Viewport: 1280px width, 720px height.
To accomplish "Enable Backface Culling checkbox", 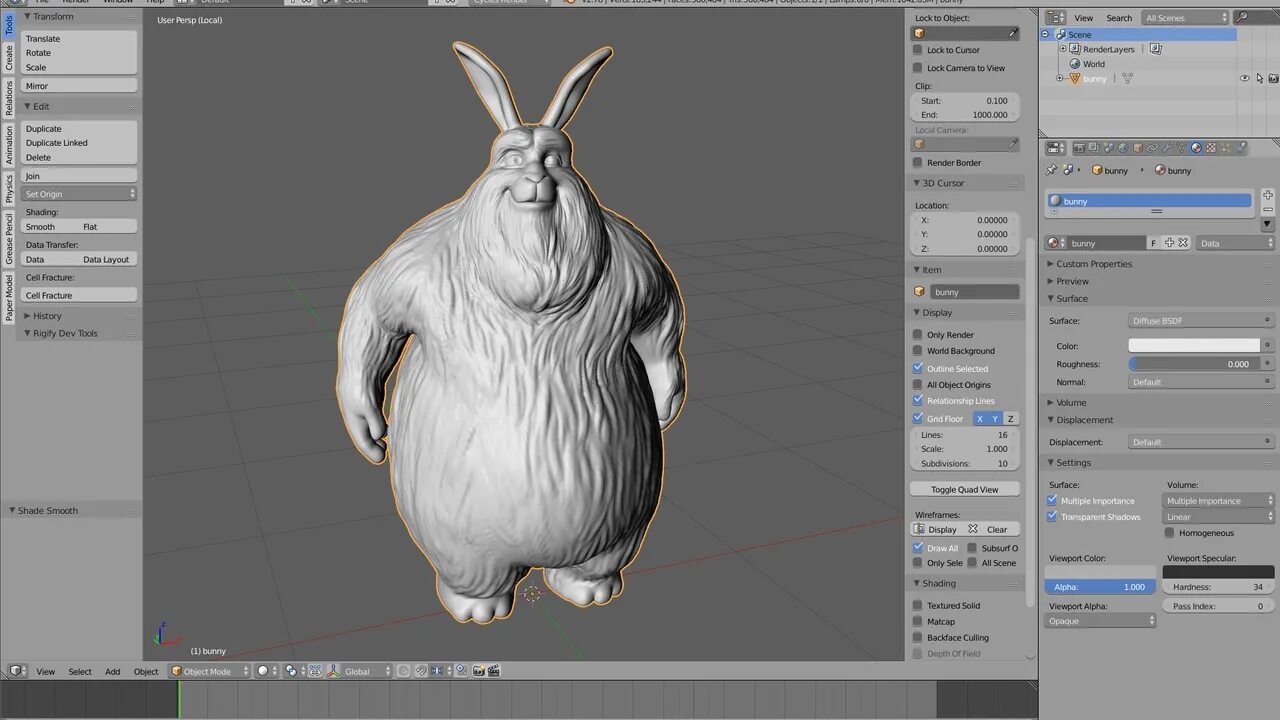I will [918, 638].
